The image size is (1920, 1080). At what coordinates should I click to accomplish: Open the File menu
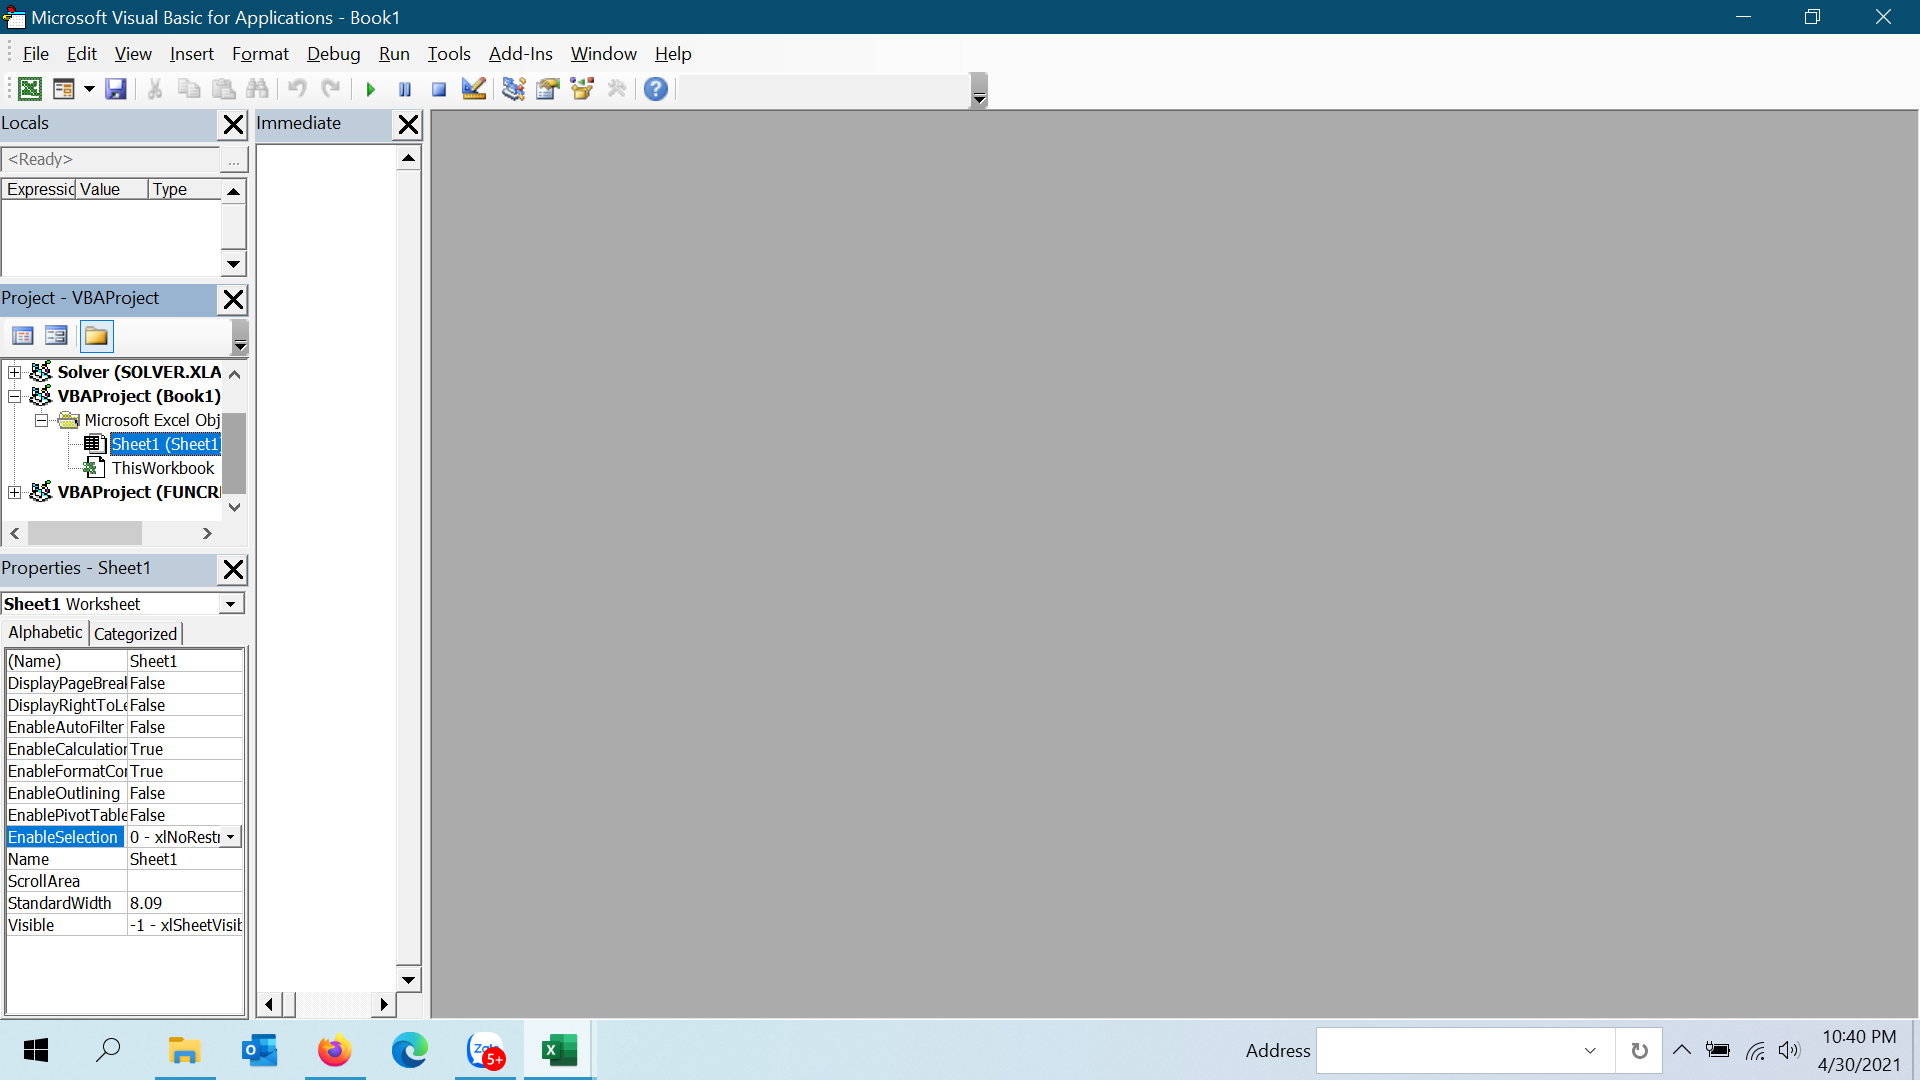point(35,54)
